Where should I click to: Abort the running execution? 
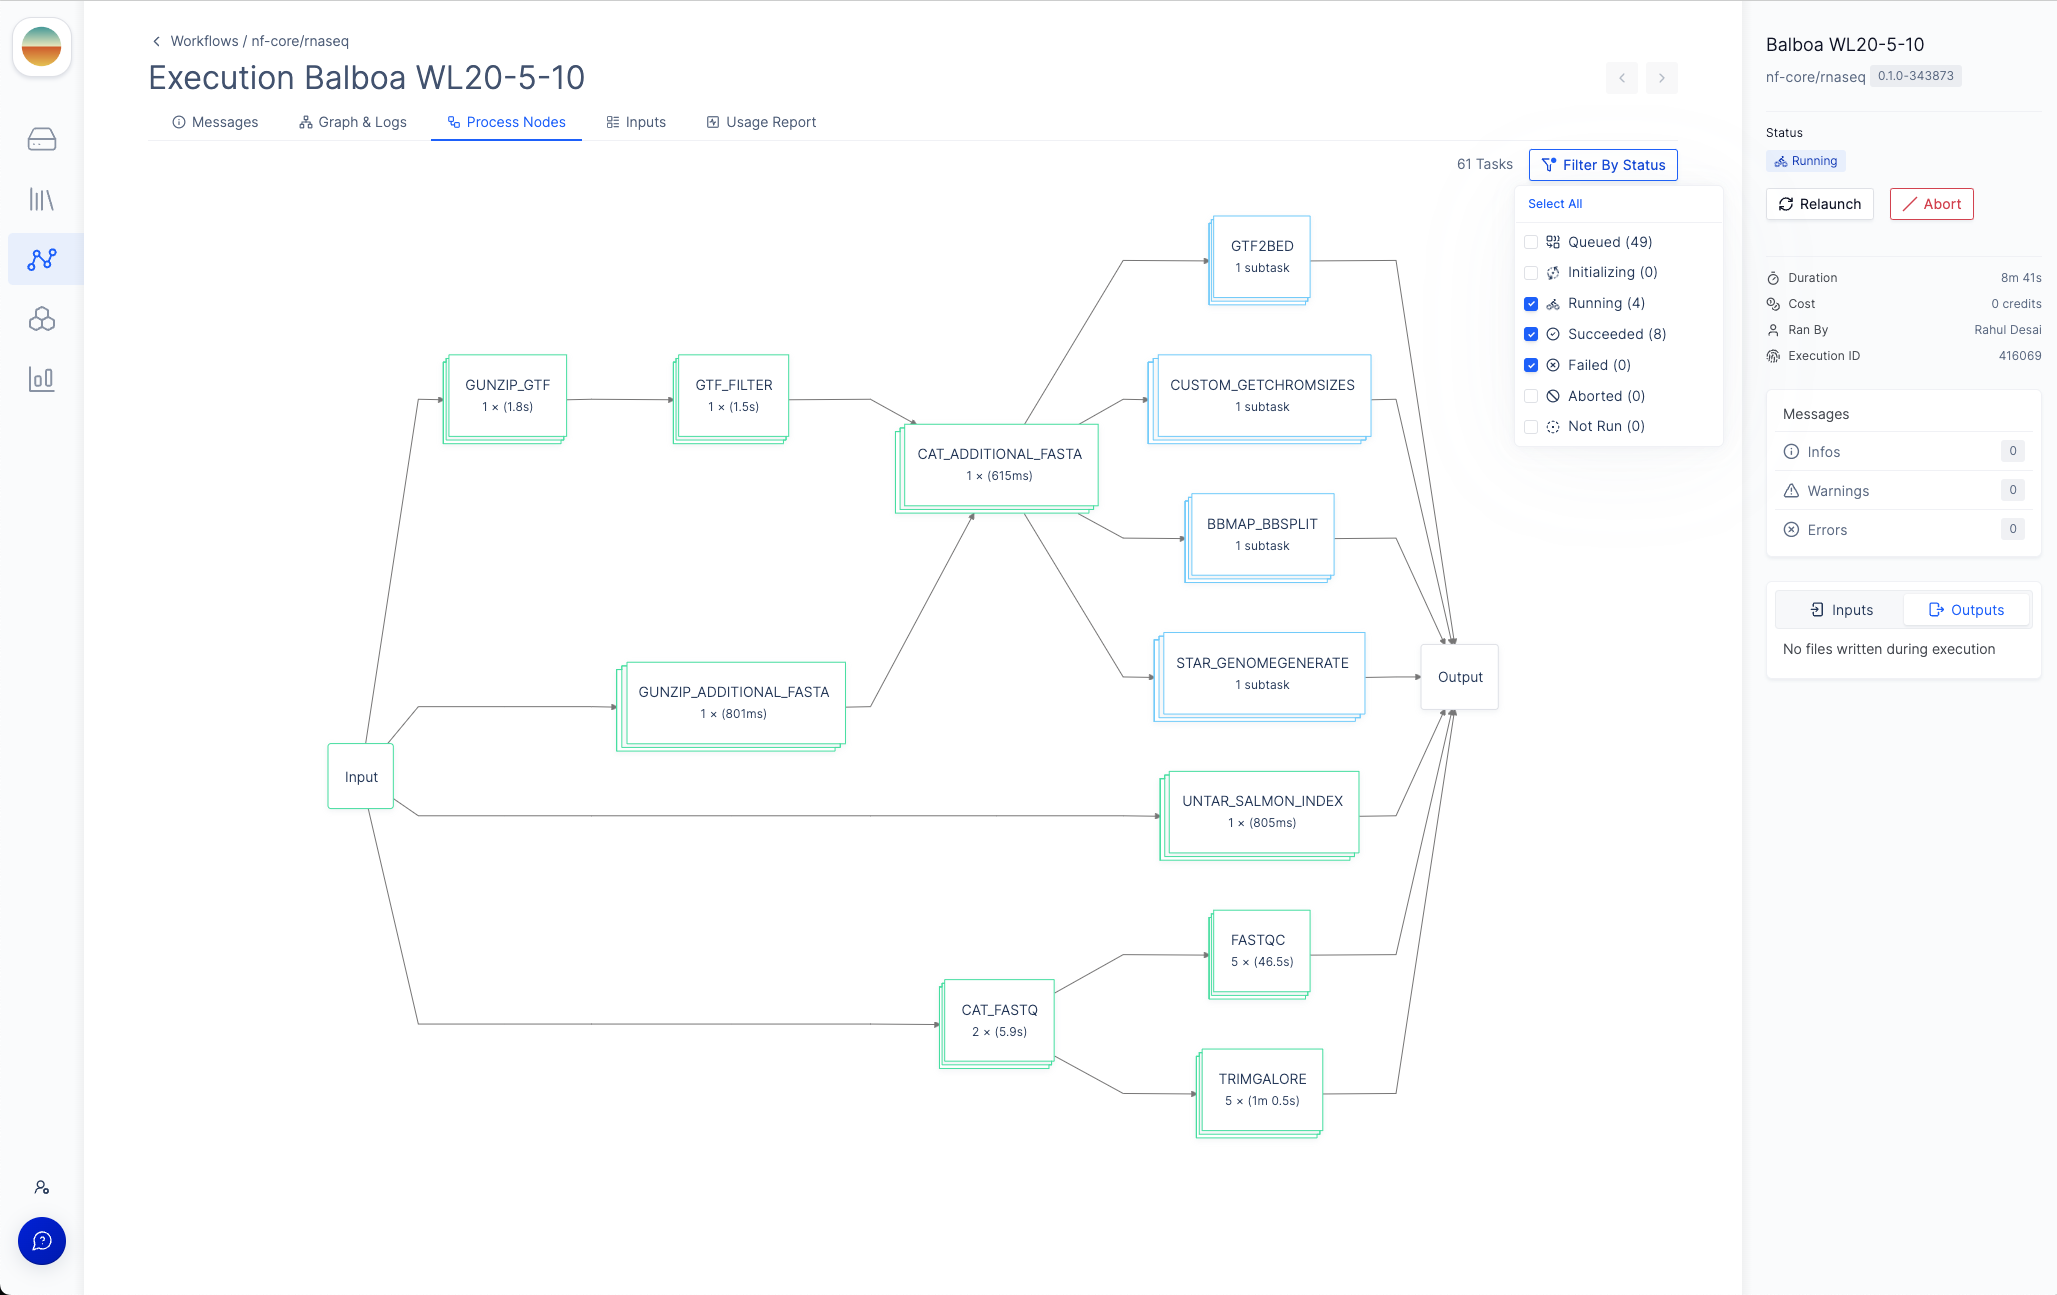coord(1932,204)
